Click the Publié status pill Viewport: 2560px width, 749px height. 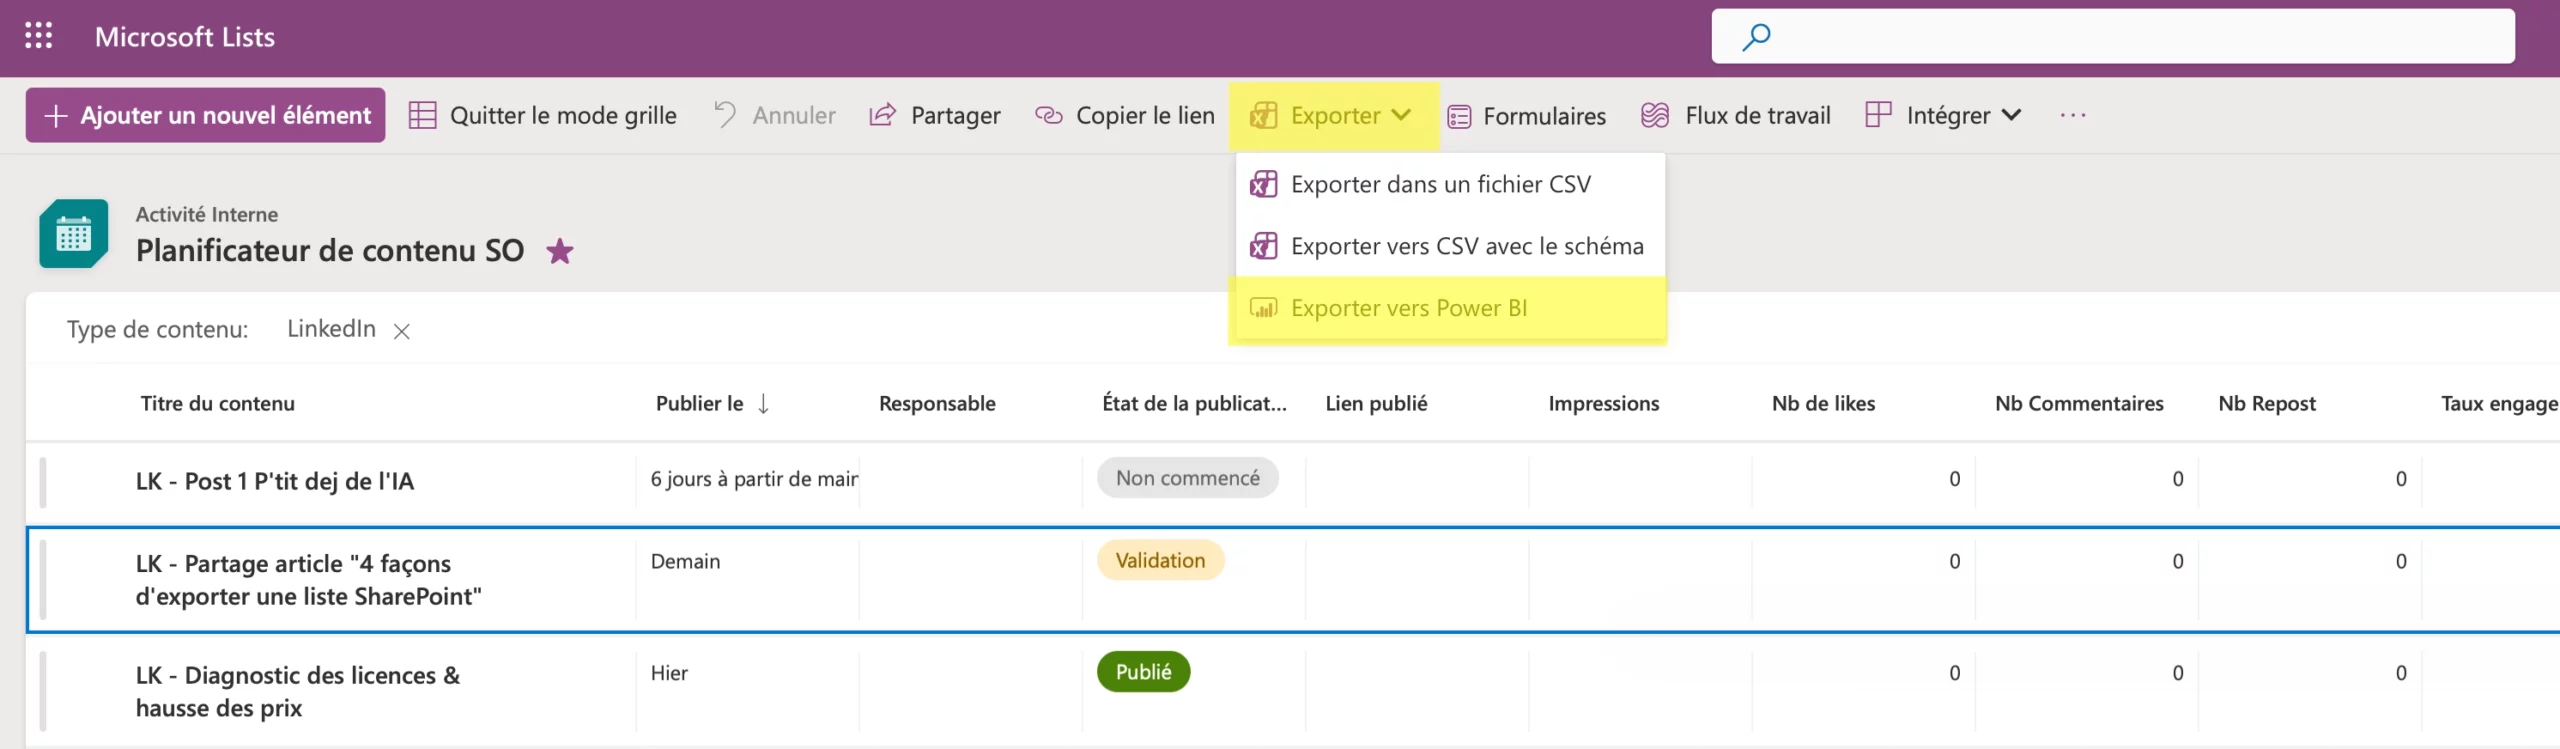pyautogui.click(x=1144, y=672)
